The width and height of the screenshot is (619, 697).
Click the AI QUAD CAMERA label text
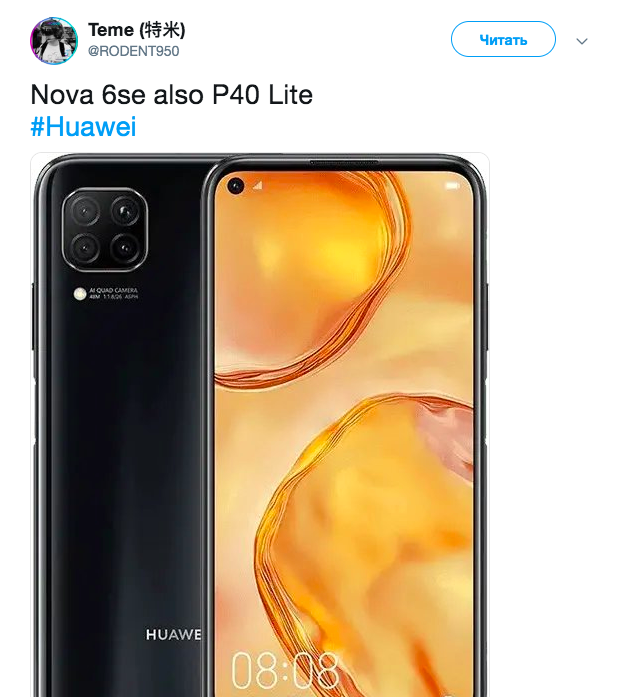[114, 293]
